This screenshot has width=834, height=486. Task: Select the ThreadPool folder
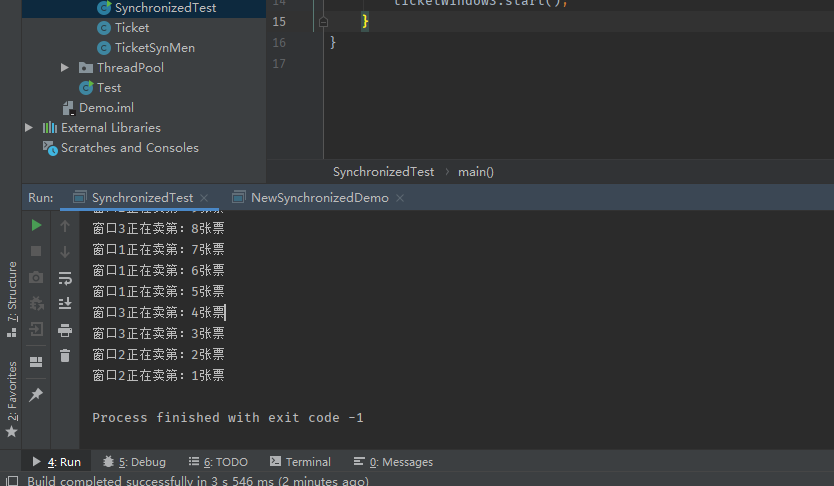click(130, 68)
